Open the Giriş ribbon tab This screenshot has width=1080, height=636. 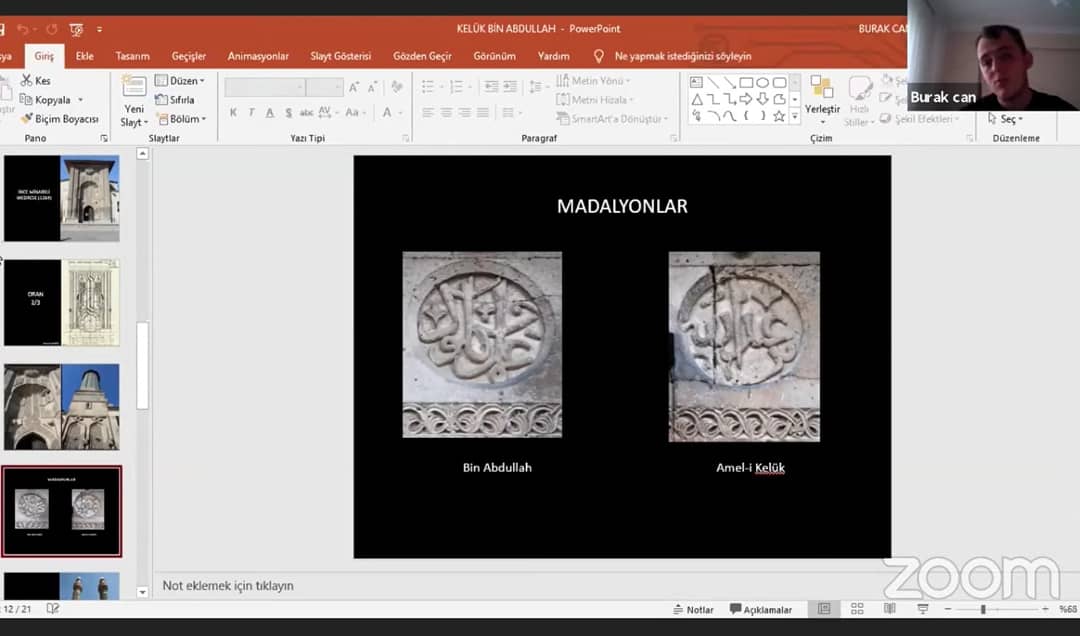coord(44,56)
